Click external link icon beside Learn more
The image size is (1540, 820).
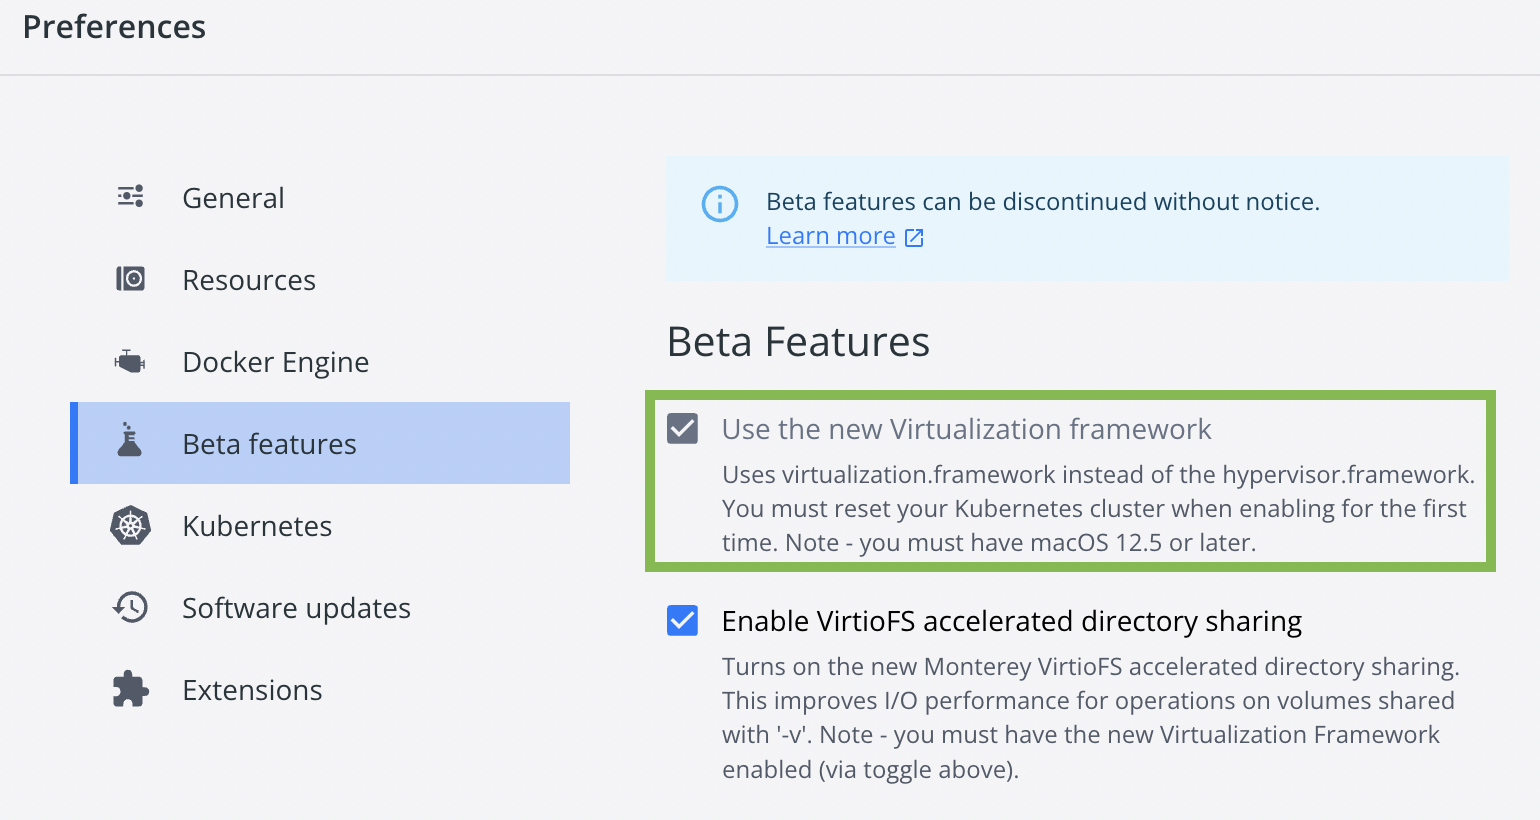click(x=914, y=237)
